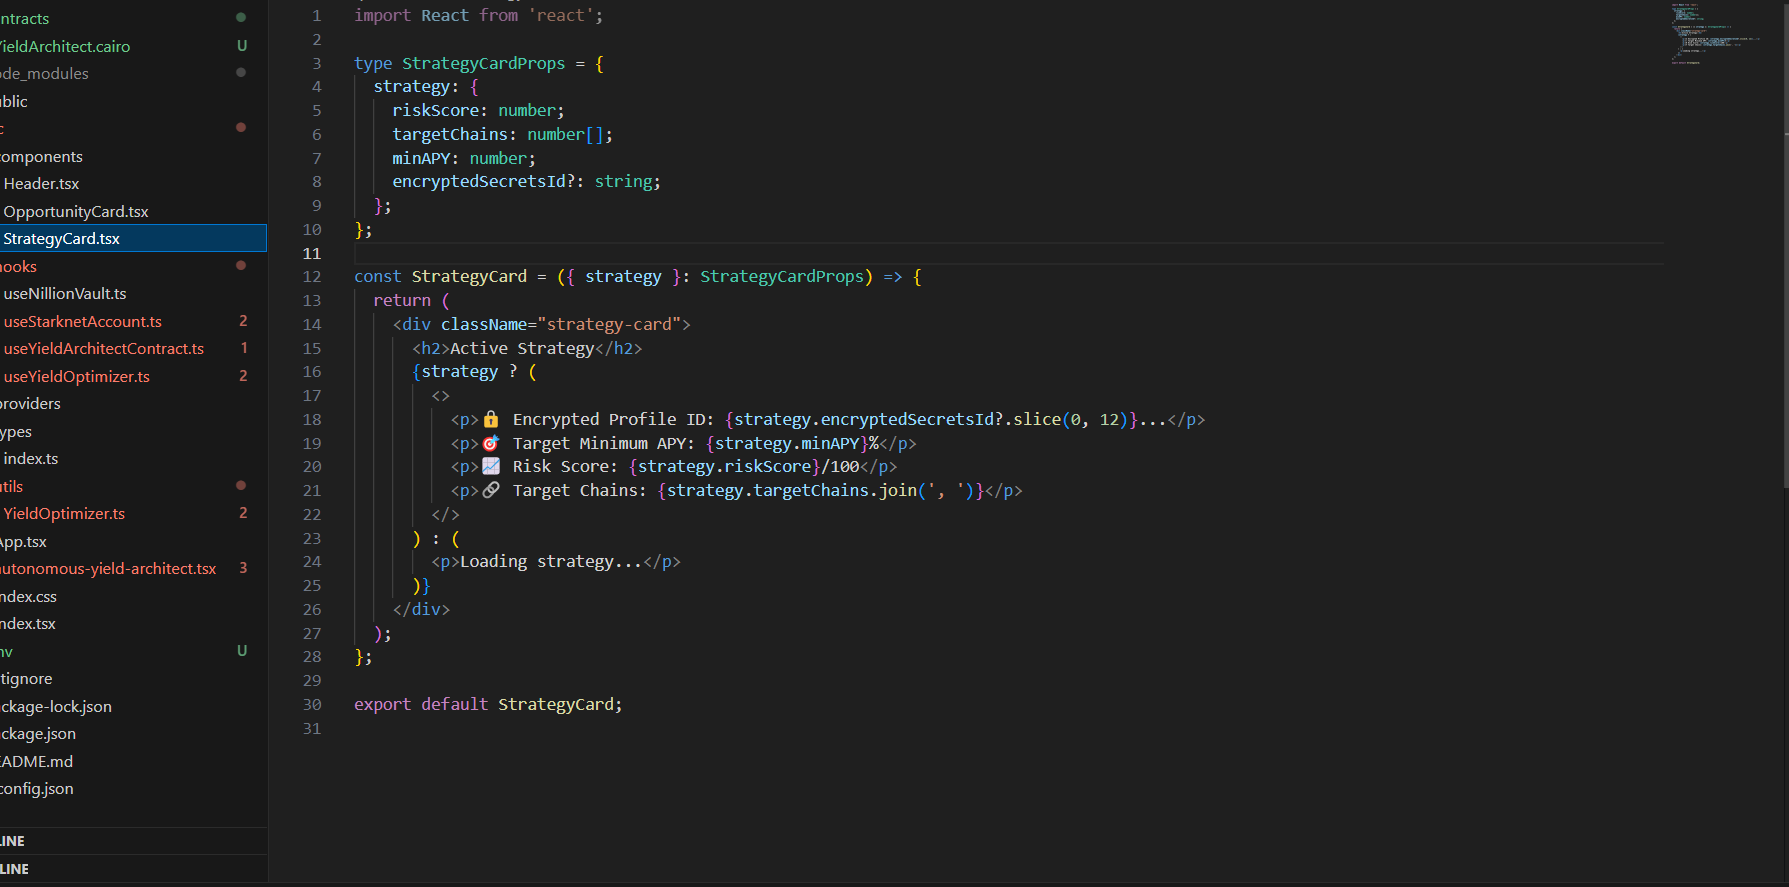Click 'Loading strategy...' text on line 24
The width and height of the screenshot is (1789, 887).
(x=551, y=561)
